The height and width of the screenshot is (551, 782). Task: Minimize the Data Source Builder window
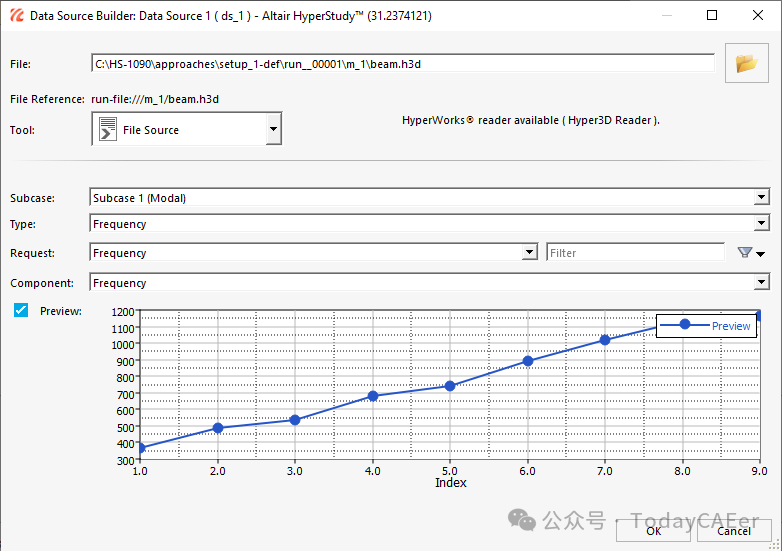coord(667,15)
